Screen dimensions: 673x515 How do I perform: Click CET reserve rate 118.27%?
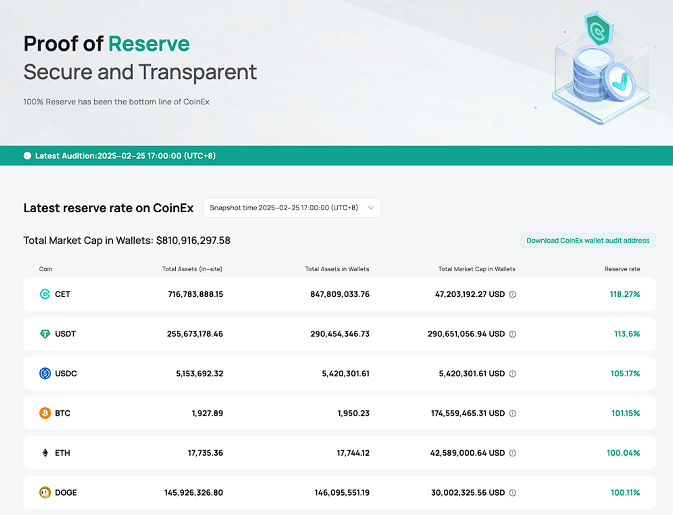(x=625, y=294)
